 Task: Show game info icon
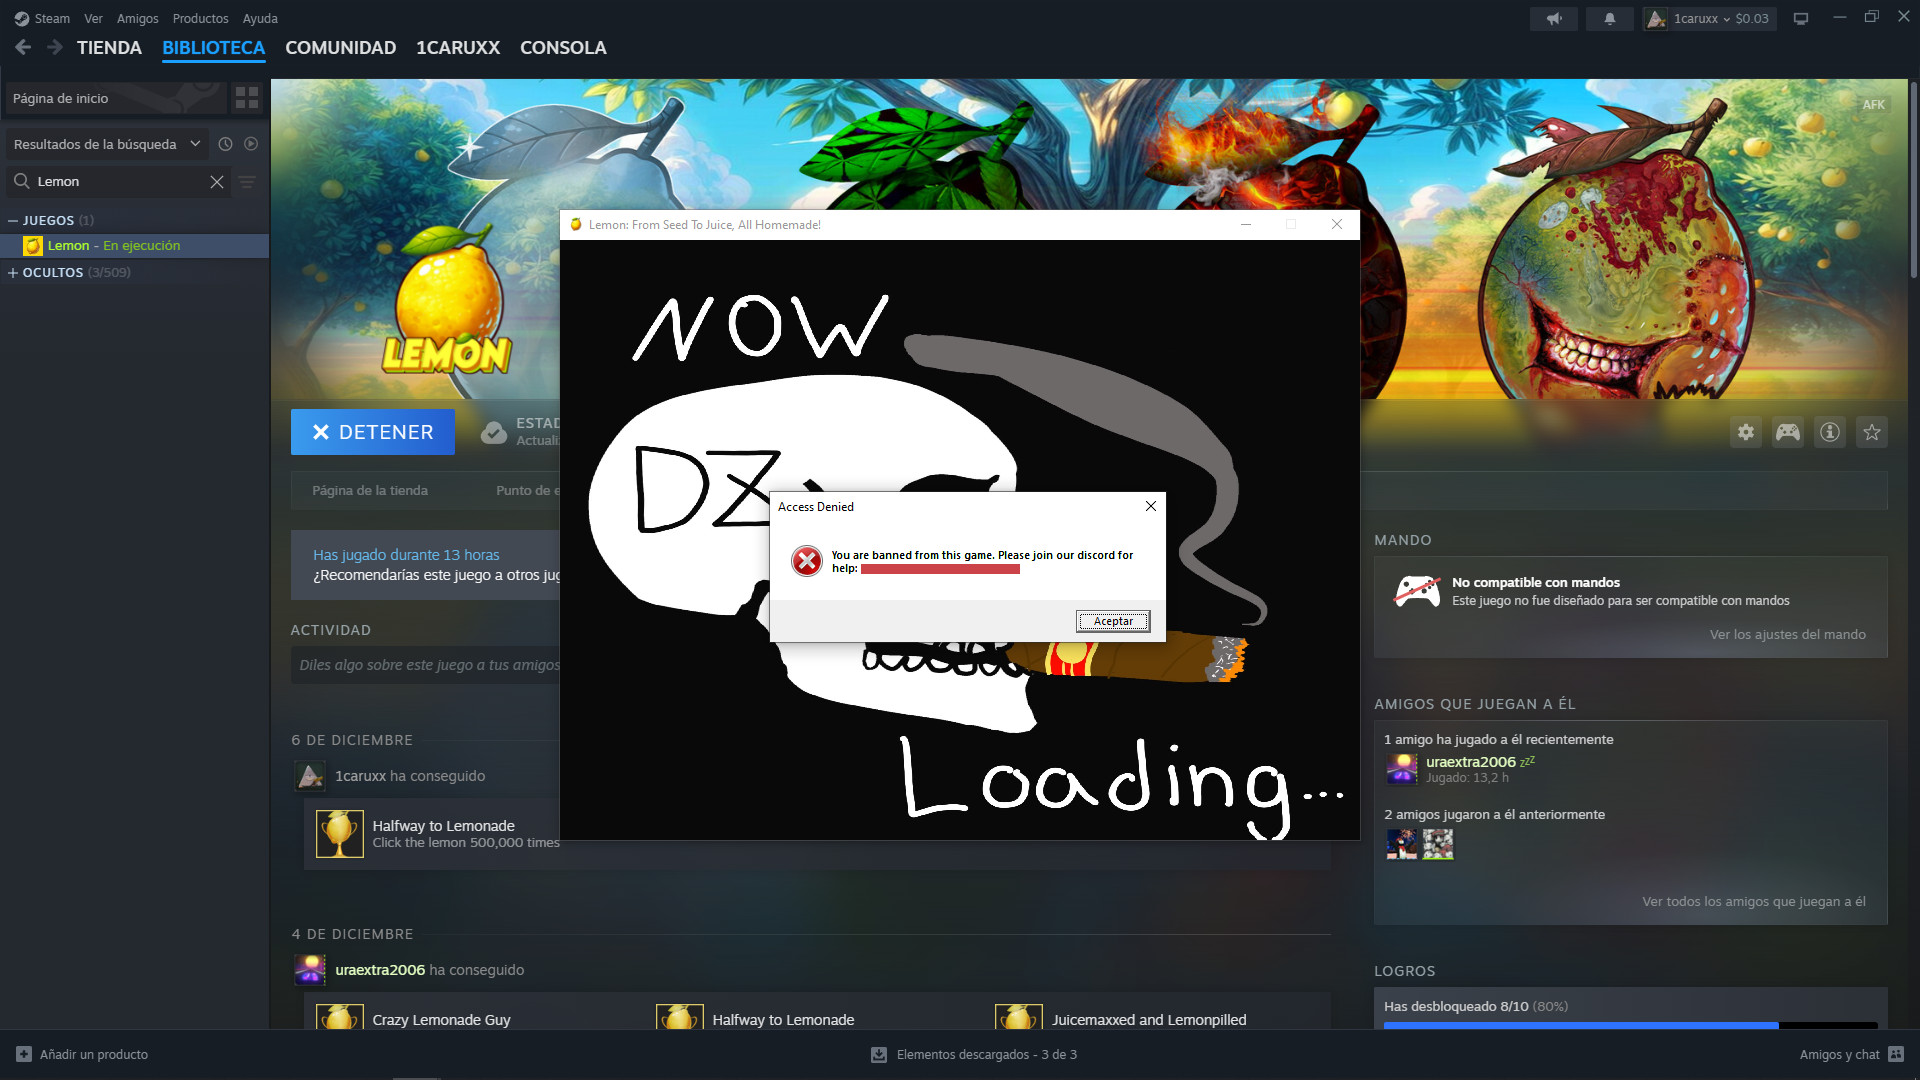pyautogui.click(x=1830, y=432)
